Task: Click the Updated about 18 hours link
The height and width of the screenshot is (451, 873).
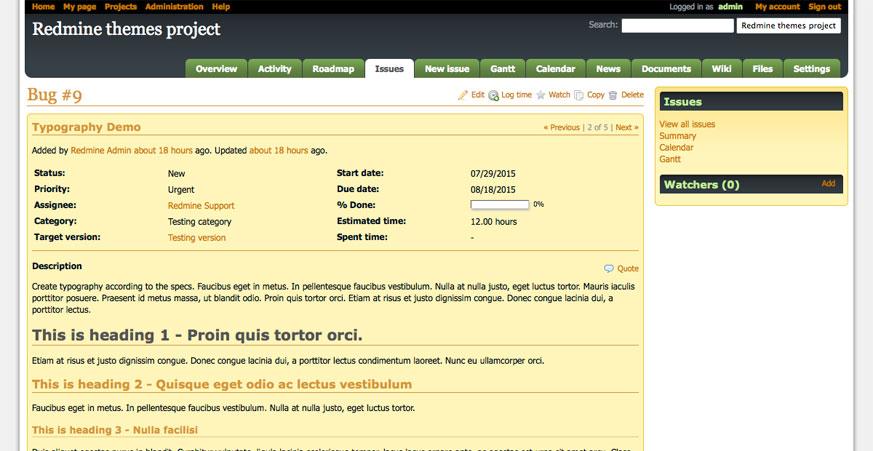Action: [x=278, y=150]
